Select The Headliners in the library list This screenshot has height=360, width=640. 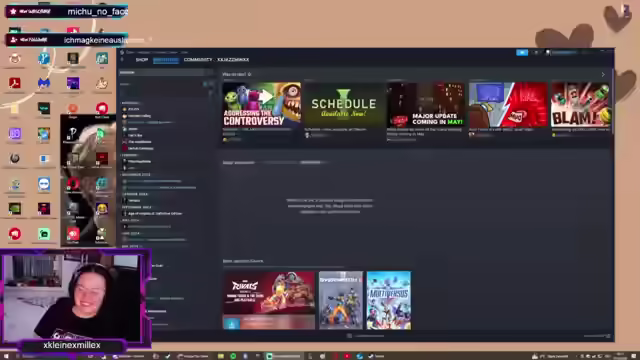click(x=139, y=142)
